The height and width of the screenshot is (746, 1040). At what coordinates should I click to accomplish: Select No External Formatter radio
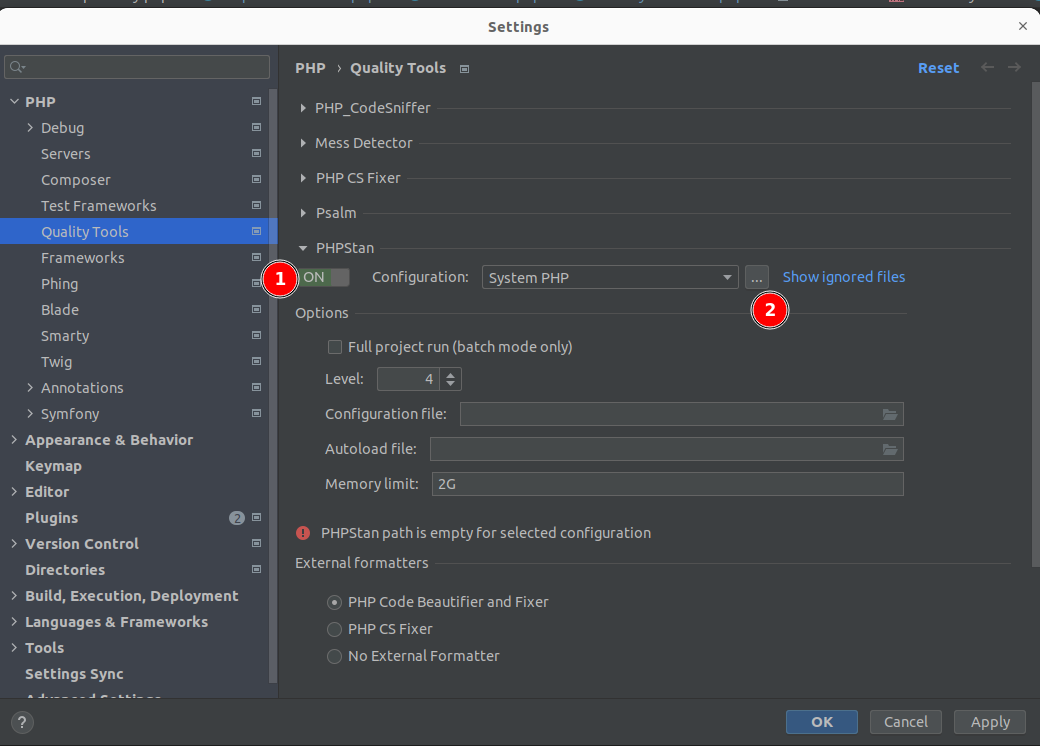click(x=334, y=656)
